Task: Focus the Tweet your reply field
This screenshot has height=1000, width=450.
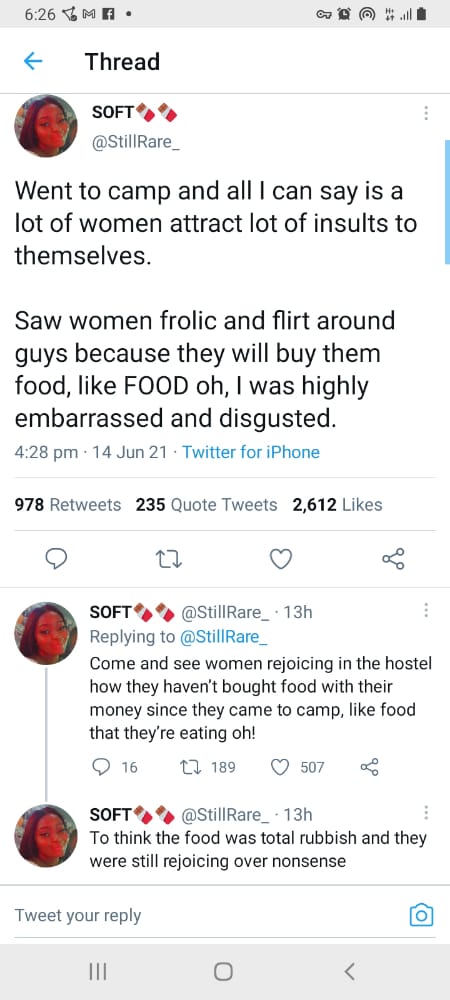Action: coord(204,915)
